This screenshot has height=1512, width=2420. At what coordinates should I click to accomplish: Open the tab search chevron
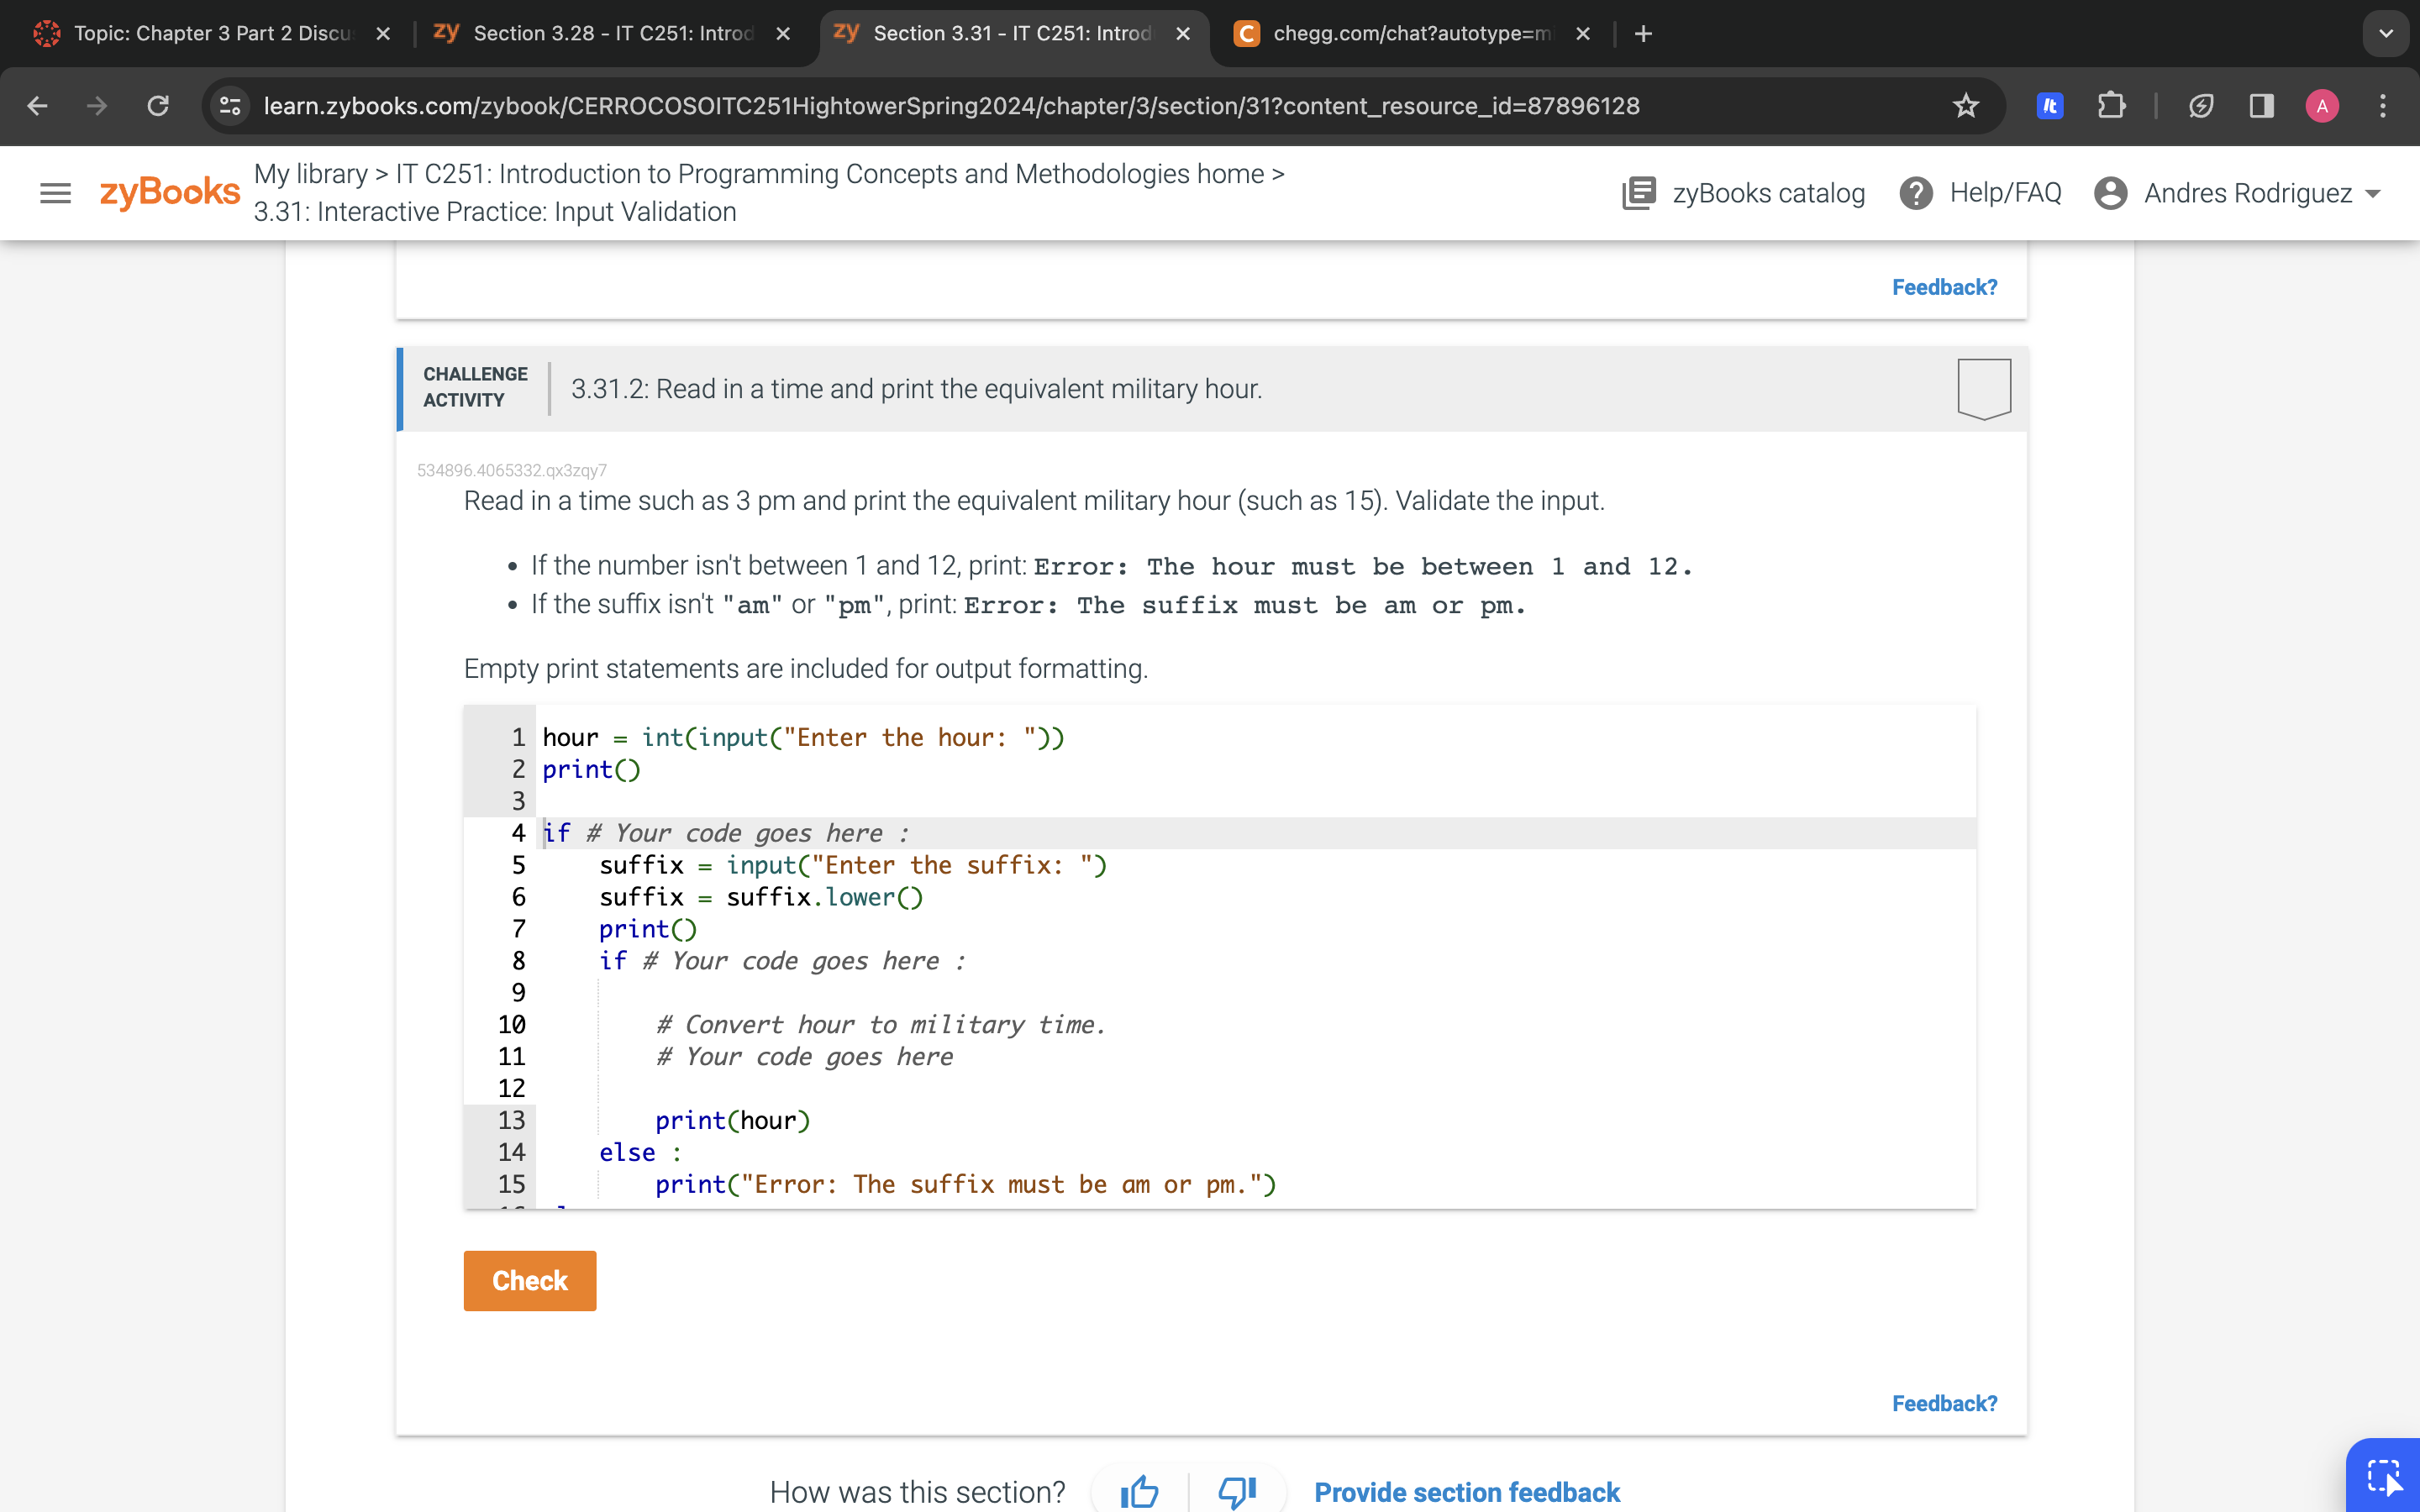pos(2386,33)
